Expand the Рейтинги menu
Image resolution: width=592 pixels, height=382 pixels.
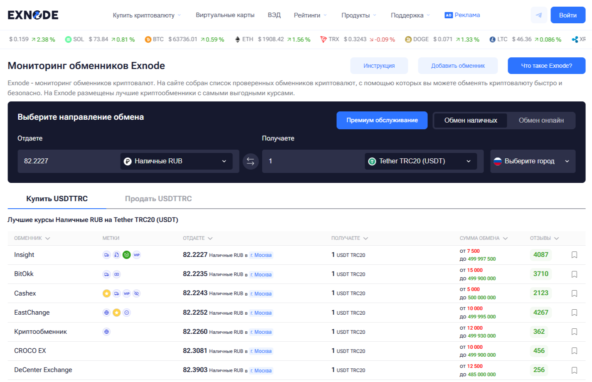click(x=310, y=15)
